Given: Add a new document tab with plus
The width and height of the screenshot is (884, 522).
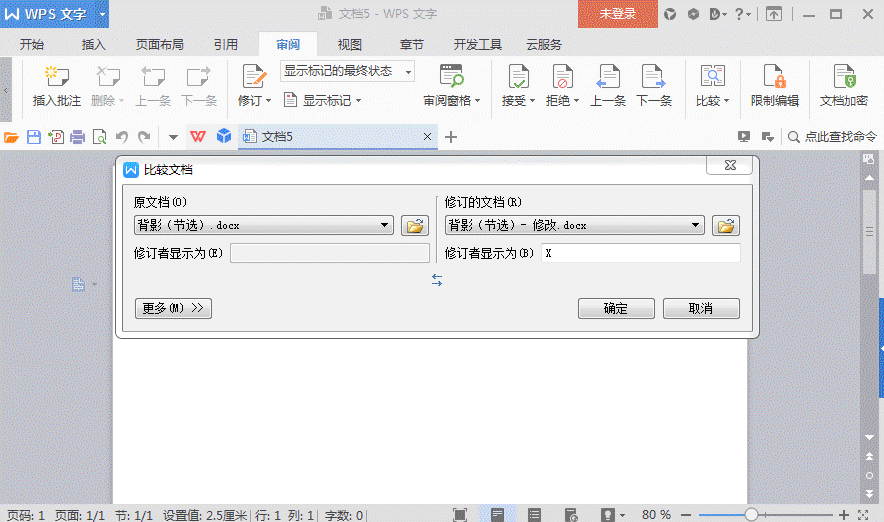Looking at the screenshot, I should click(x=451, y=137).
